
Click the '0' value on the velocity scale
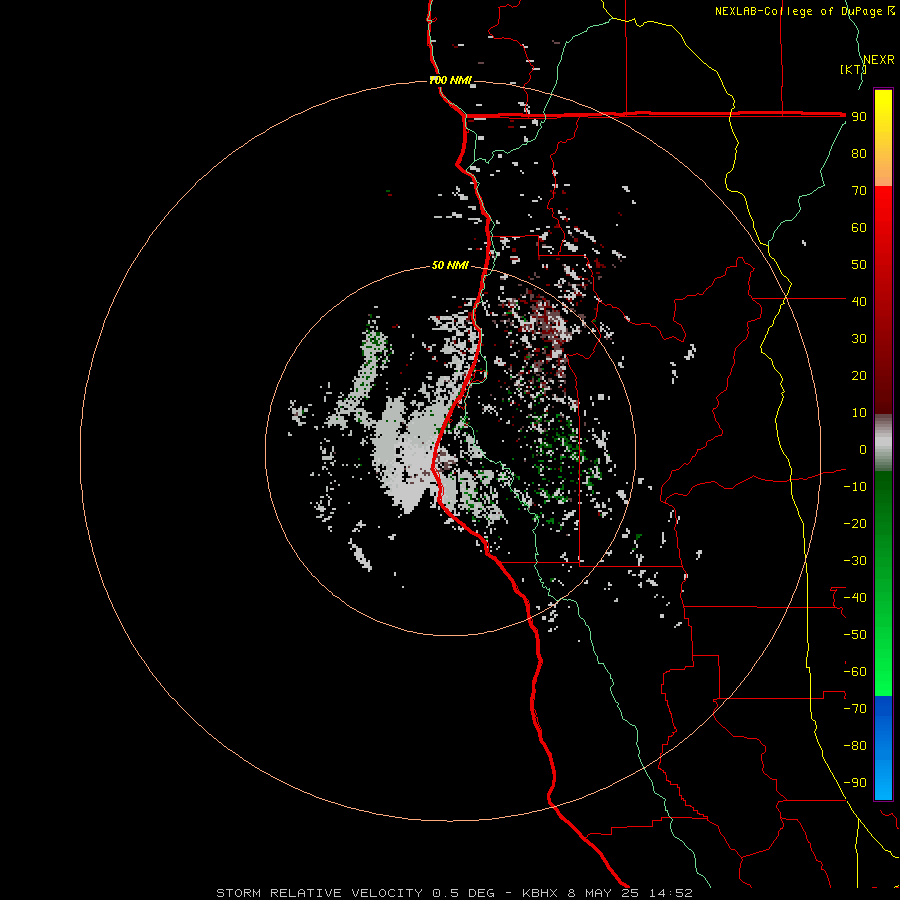(863, 450)
